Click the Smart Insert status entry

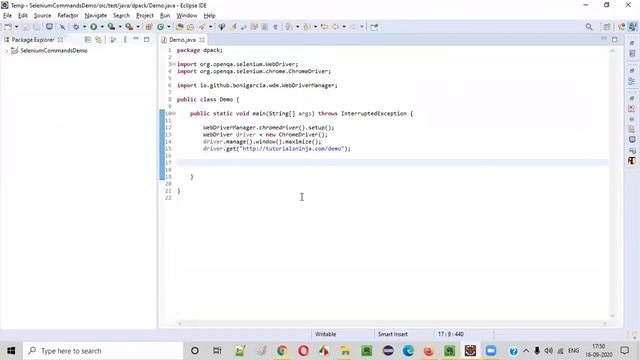tap(393, 334)
